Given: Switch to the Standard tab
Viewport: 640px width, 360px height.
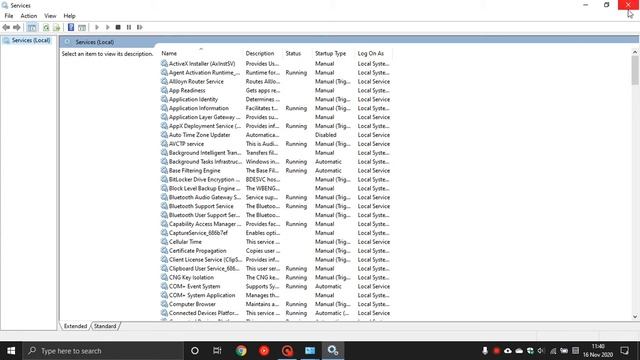Looking at the screenshot, I should click(105, 326).
